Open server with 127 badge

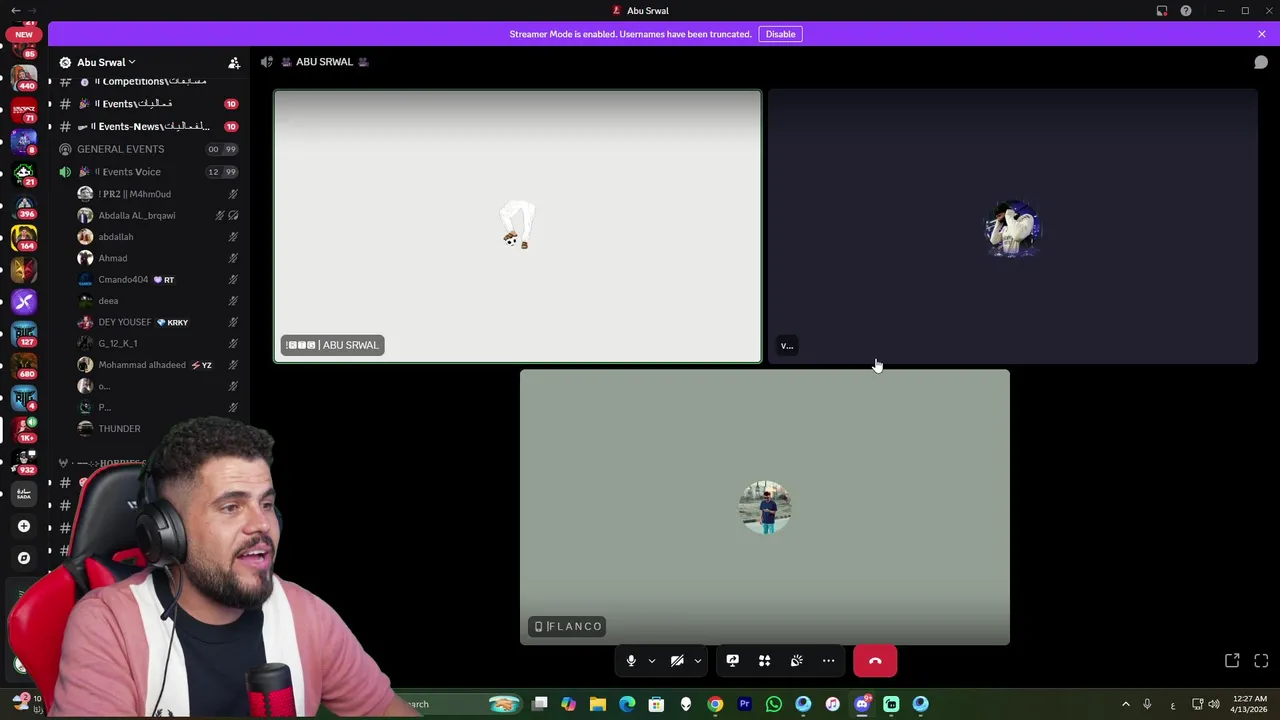24,334
